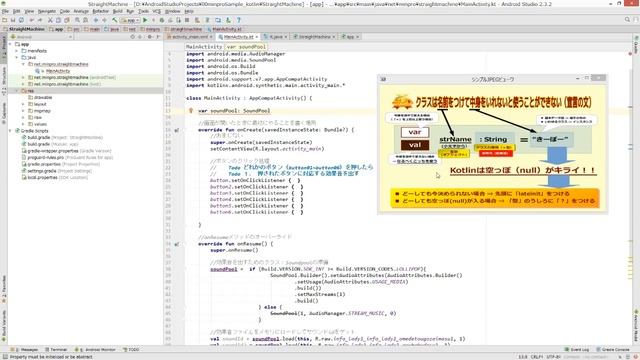Open the Event Log panel
This screenshot has height=360, width=640.
577,350
